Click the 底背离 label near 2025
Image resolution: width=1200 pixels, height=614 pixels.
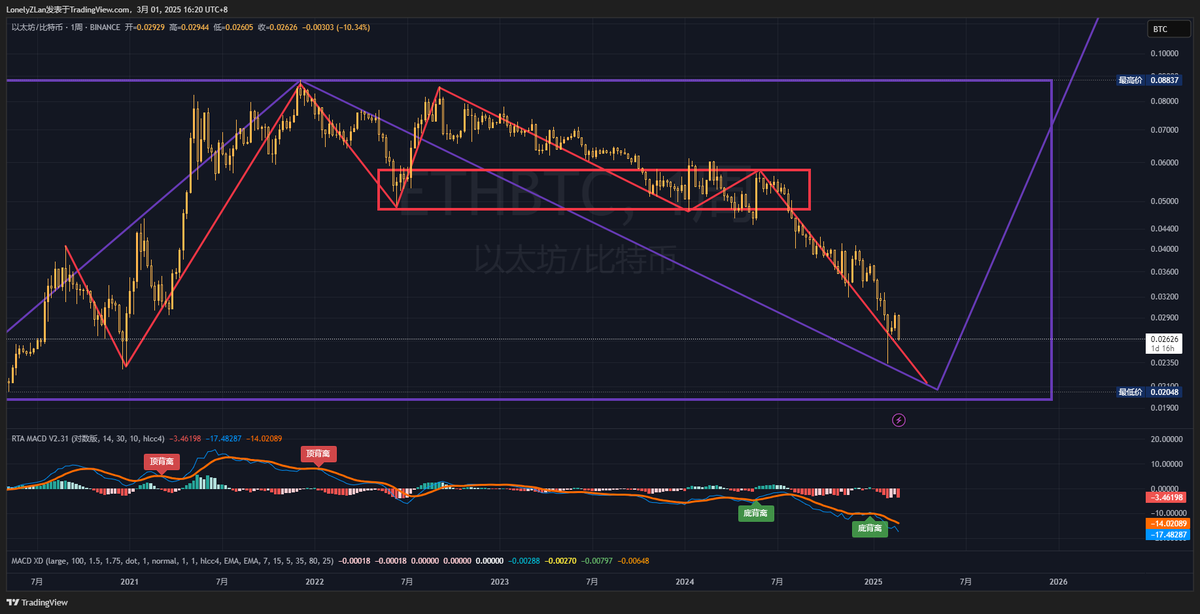[868, 527]
